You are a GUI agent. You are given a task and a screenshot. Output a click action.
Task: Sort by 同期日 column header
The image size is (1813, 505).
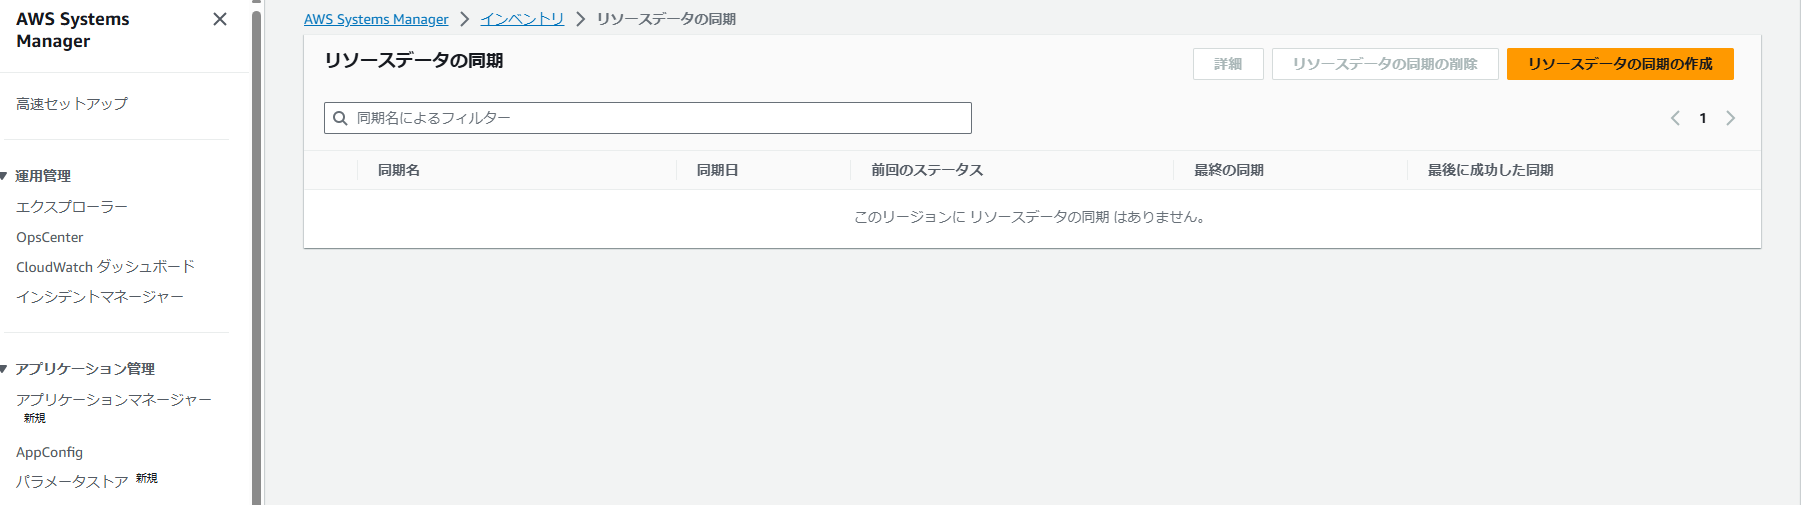(718, 170)
